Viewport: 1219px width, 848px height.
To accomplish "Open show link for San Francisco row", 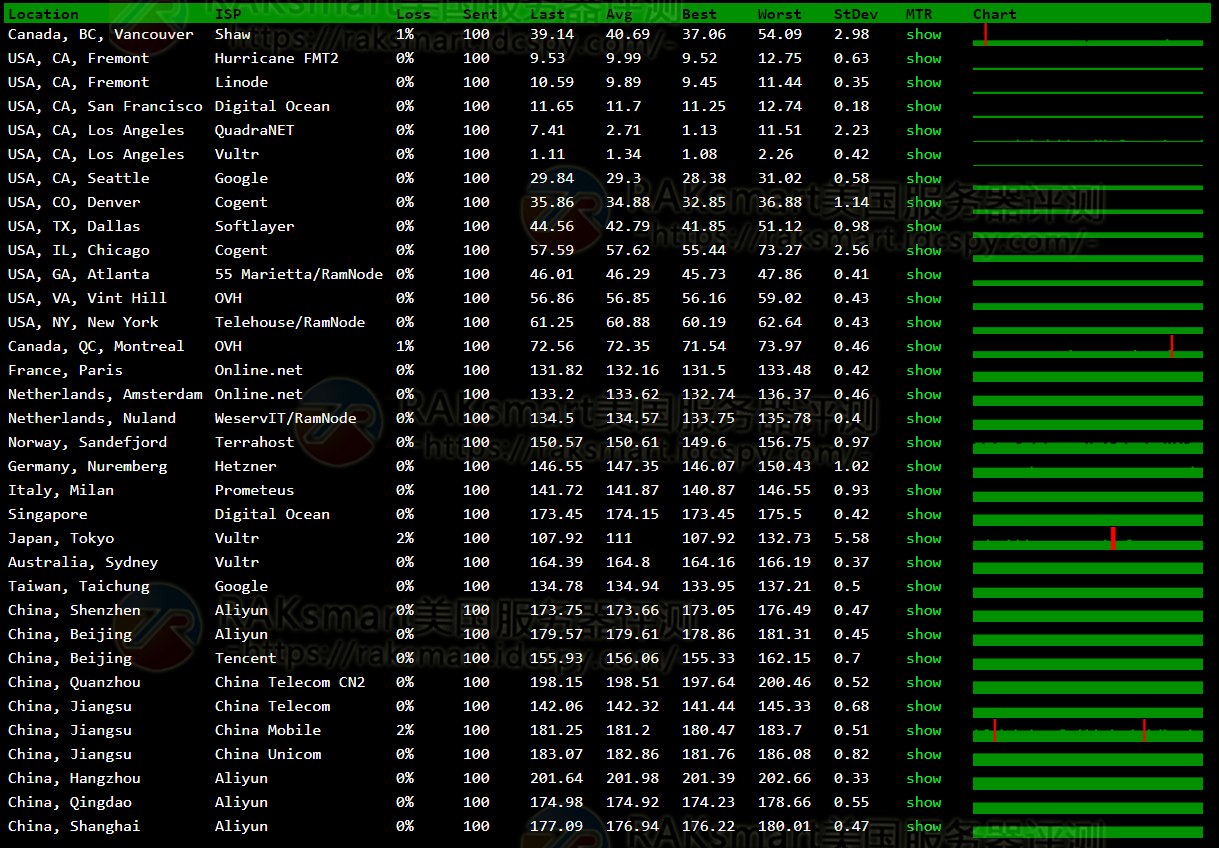I will click(924, 106).
